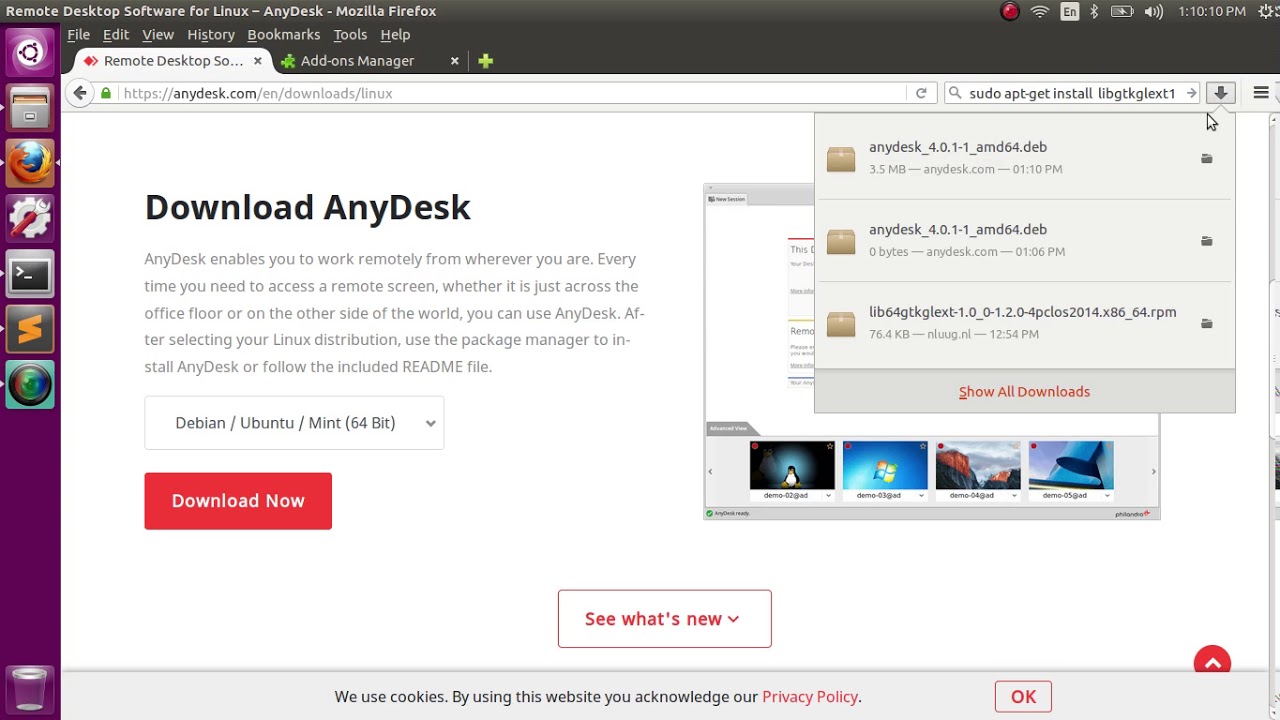Open Sublime Text from the launcher
The height and width of the screenshot is (720, 1280).
[x=30, y=329]
